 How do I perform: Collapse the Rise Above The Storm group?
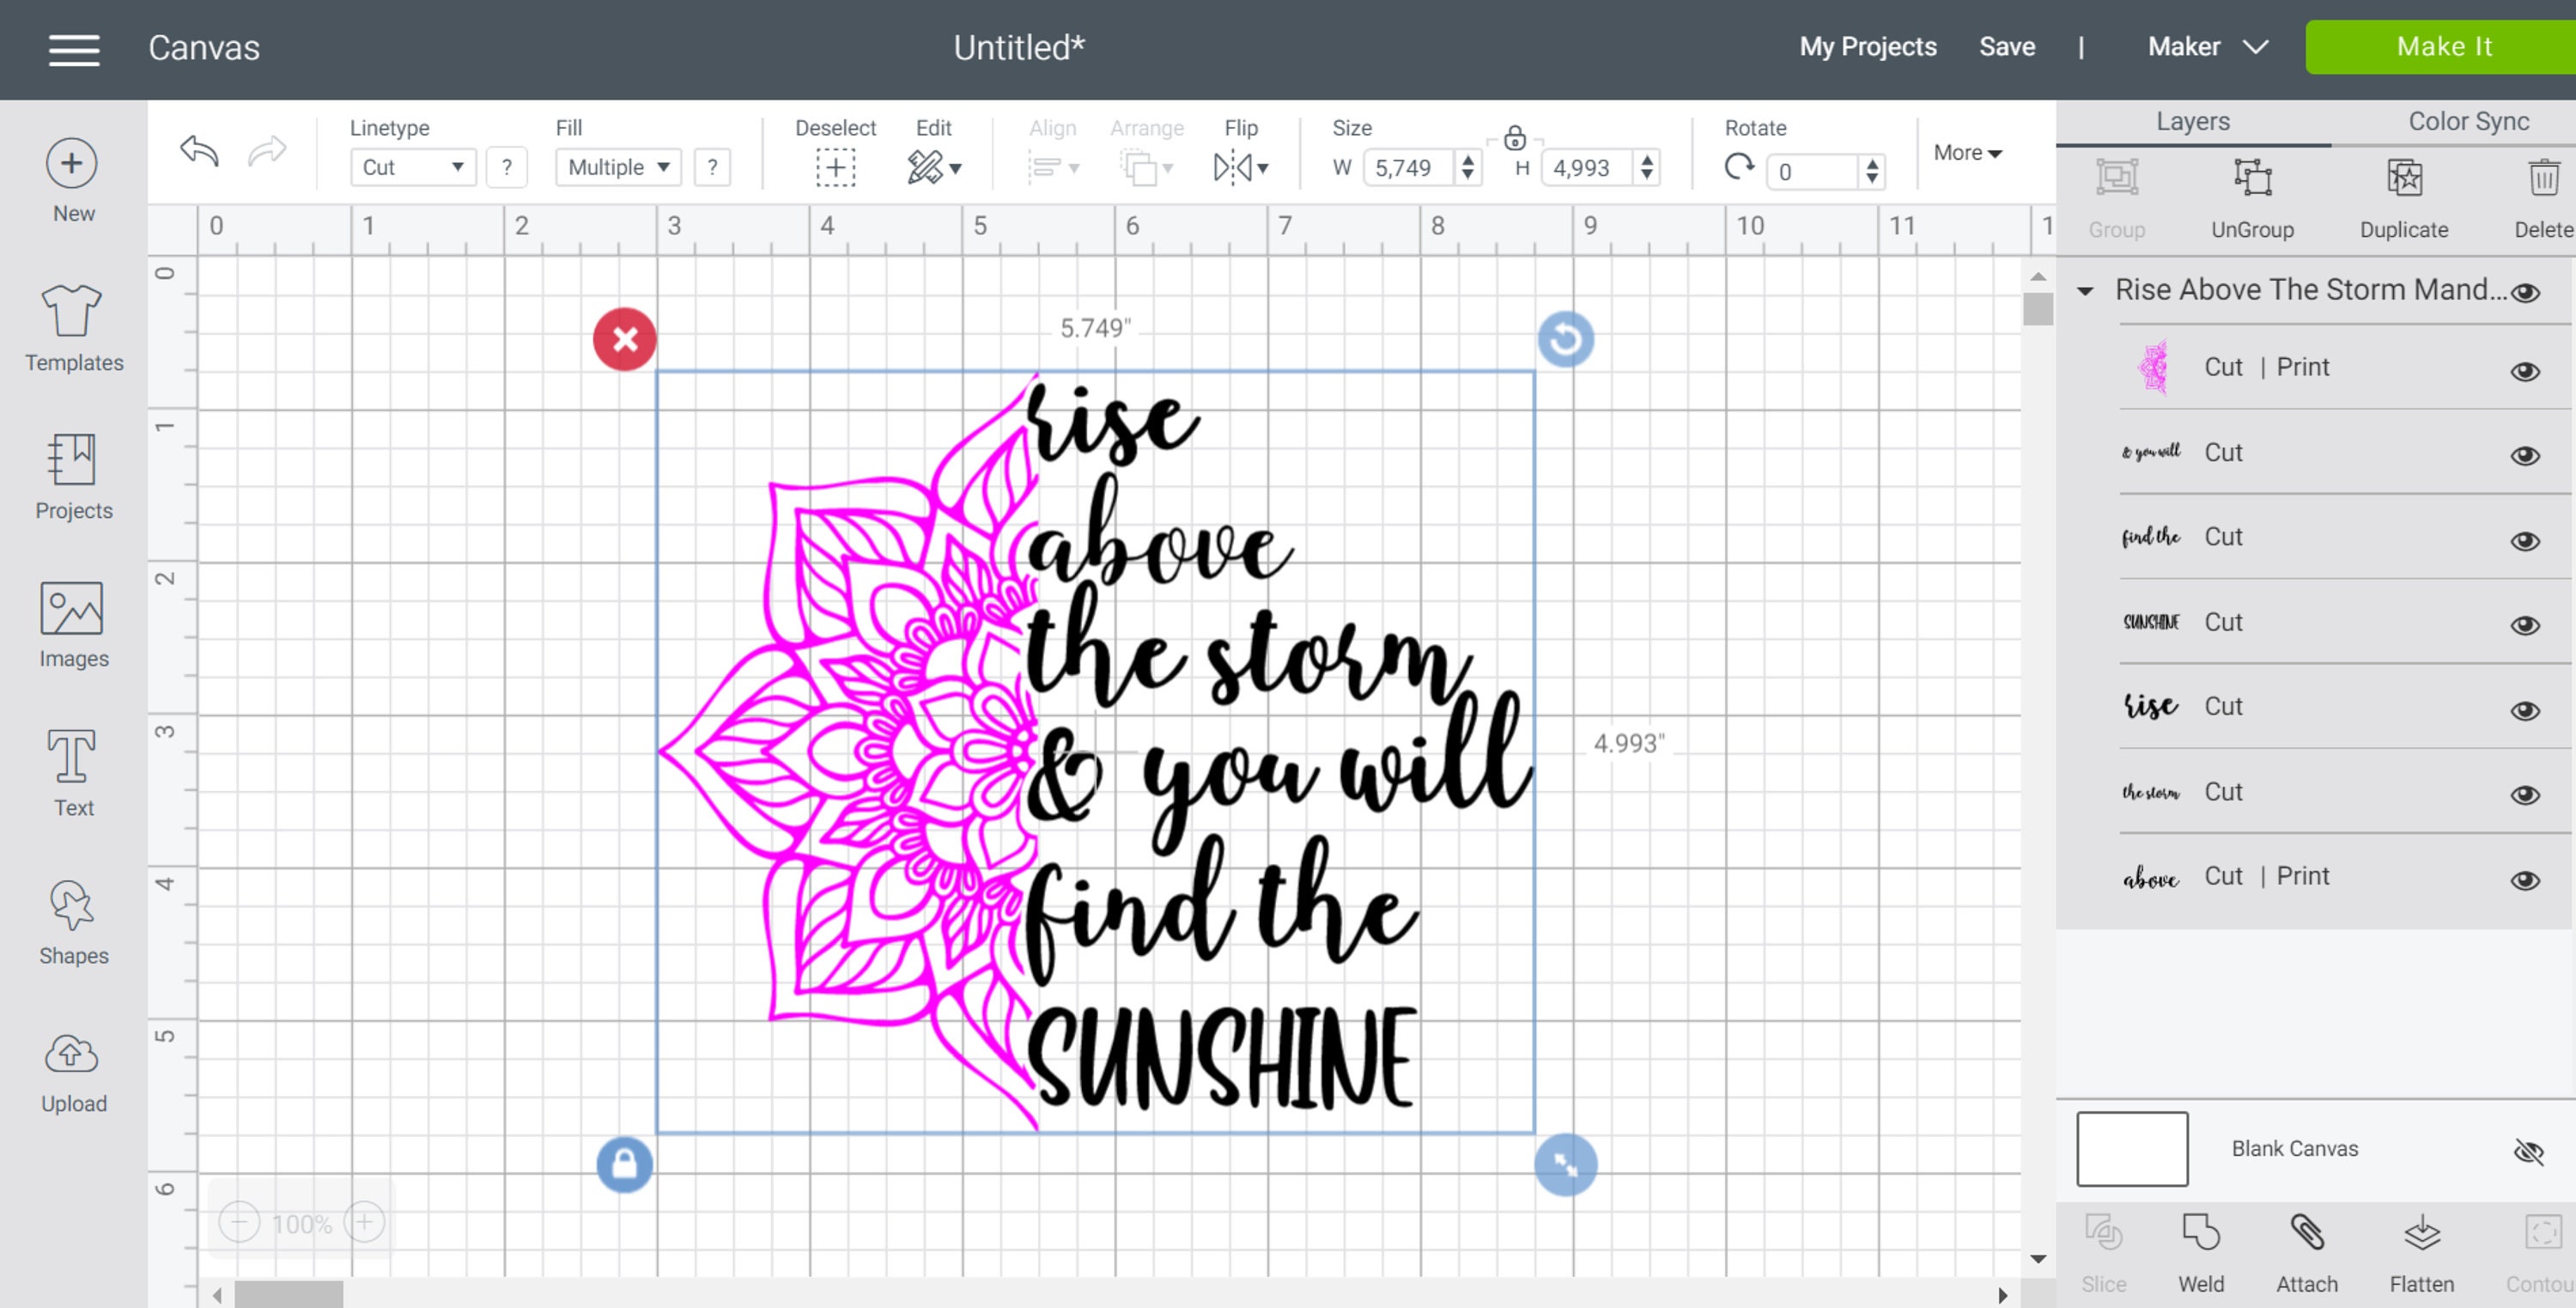click(x=2086, y=291)
